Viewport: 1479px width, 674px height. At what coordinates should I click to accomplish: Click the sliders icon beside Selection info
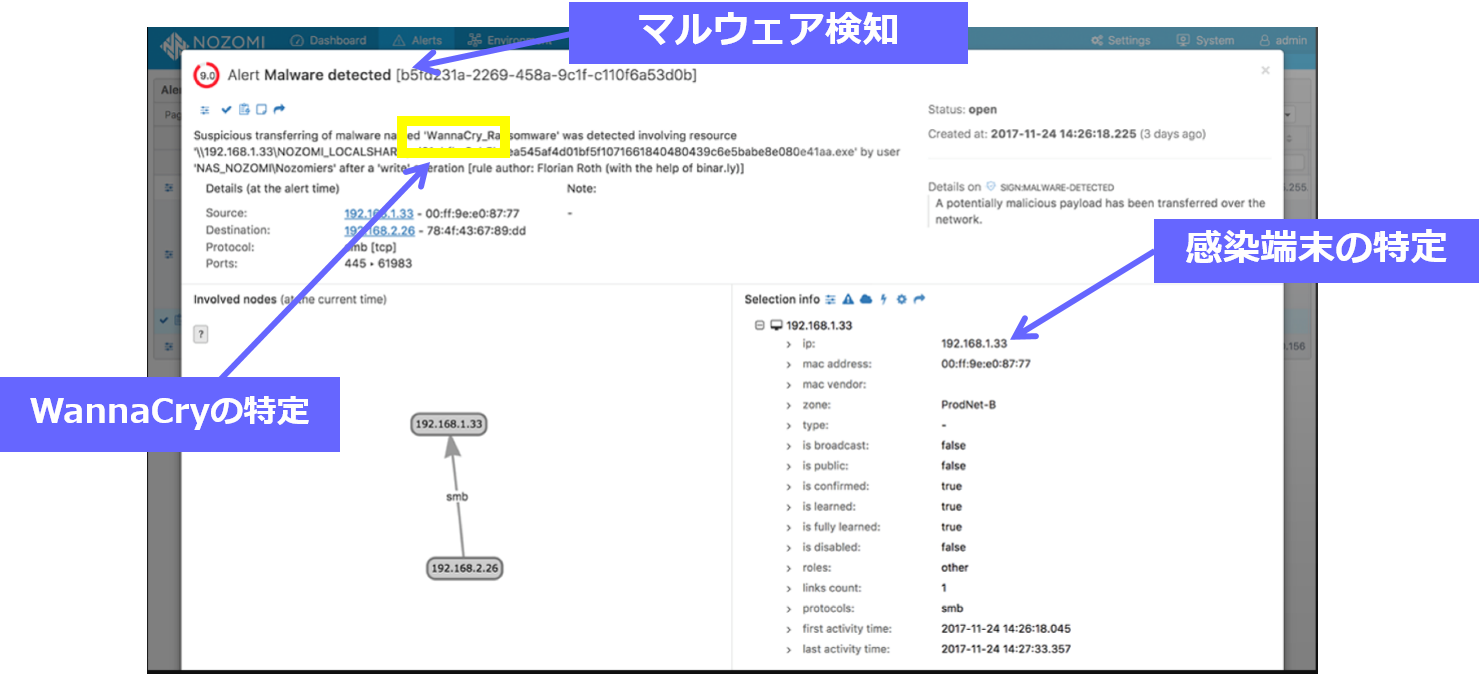(x=830, y=299)
